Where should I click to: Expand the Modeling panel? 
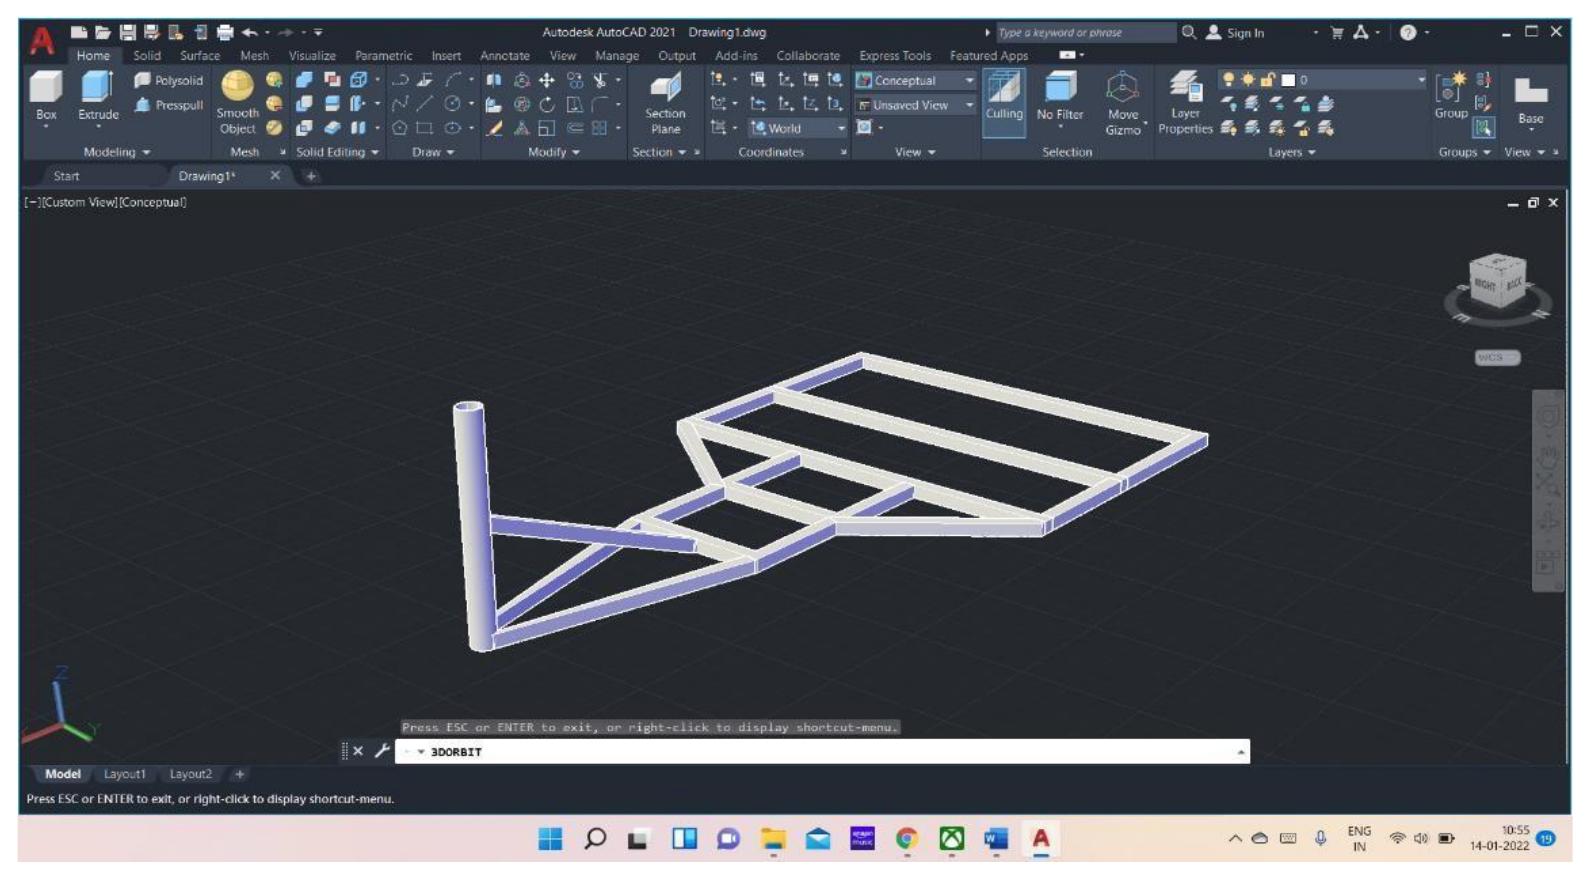[x=116, y=152]
